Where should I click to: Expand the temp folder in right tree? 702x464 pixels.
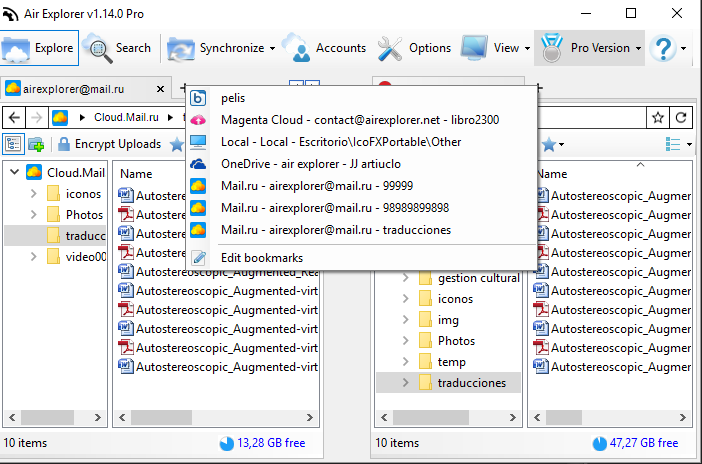point(406,361)
